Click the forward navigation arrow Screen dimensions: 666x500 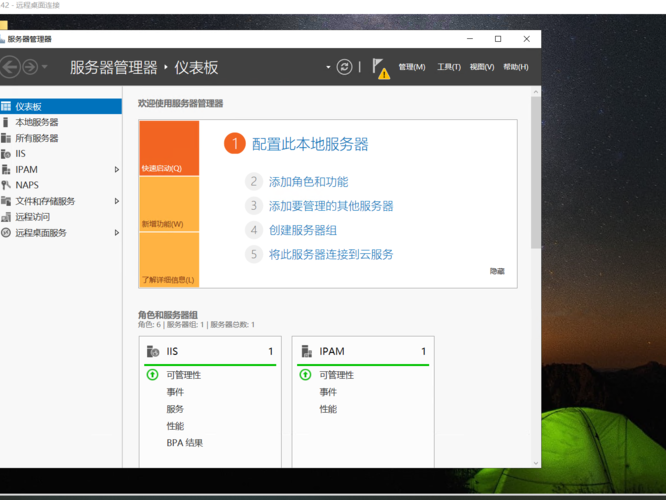point(30,67)
